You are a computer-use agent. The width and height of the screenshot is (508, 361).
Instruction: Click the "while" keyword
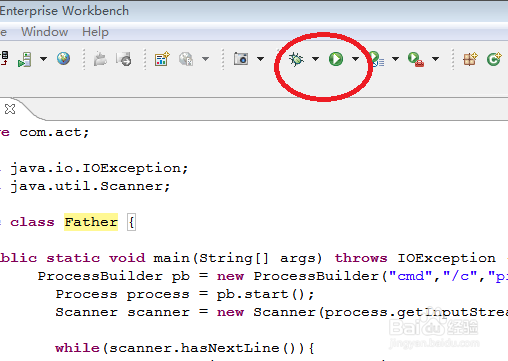(77, 348)
